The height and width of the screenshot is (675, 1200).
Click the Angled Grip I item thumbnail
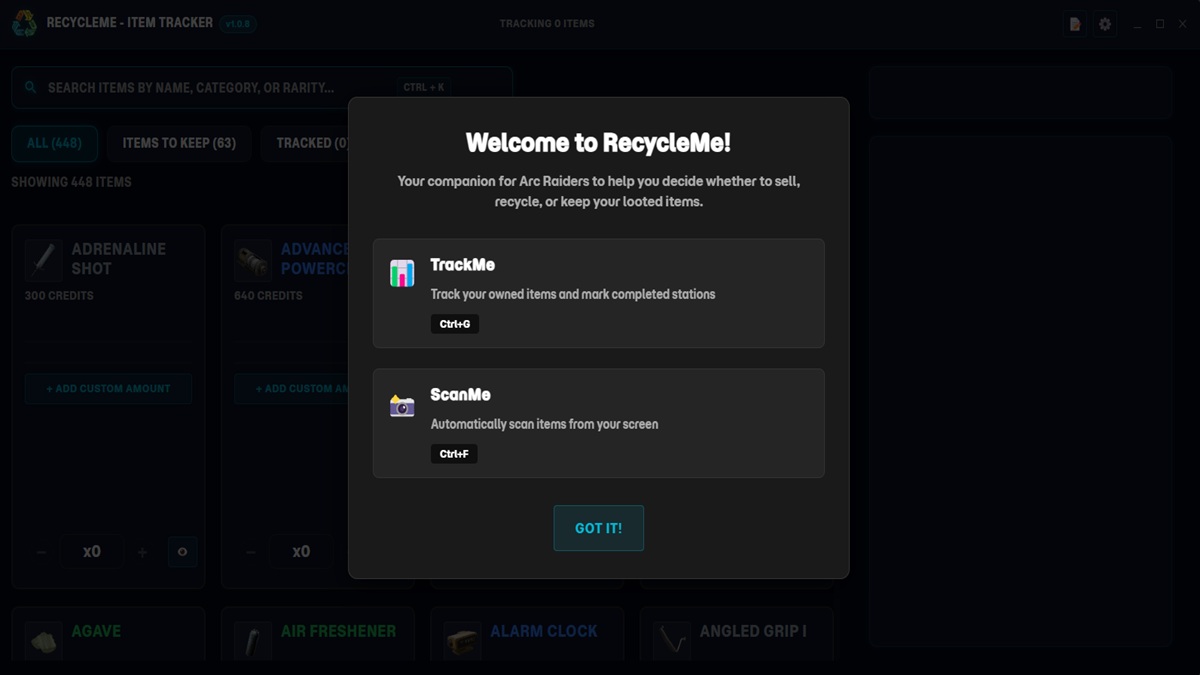tap(671, 640)
